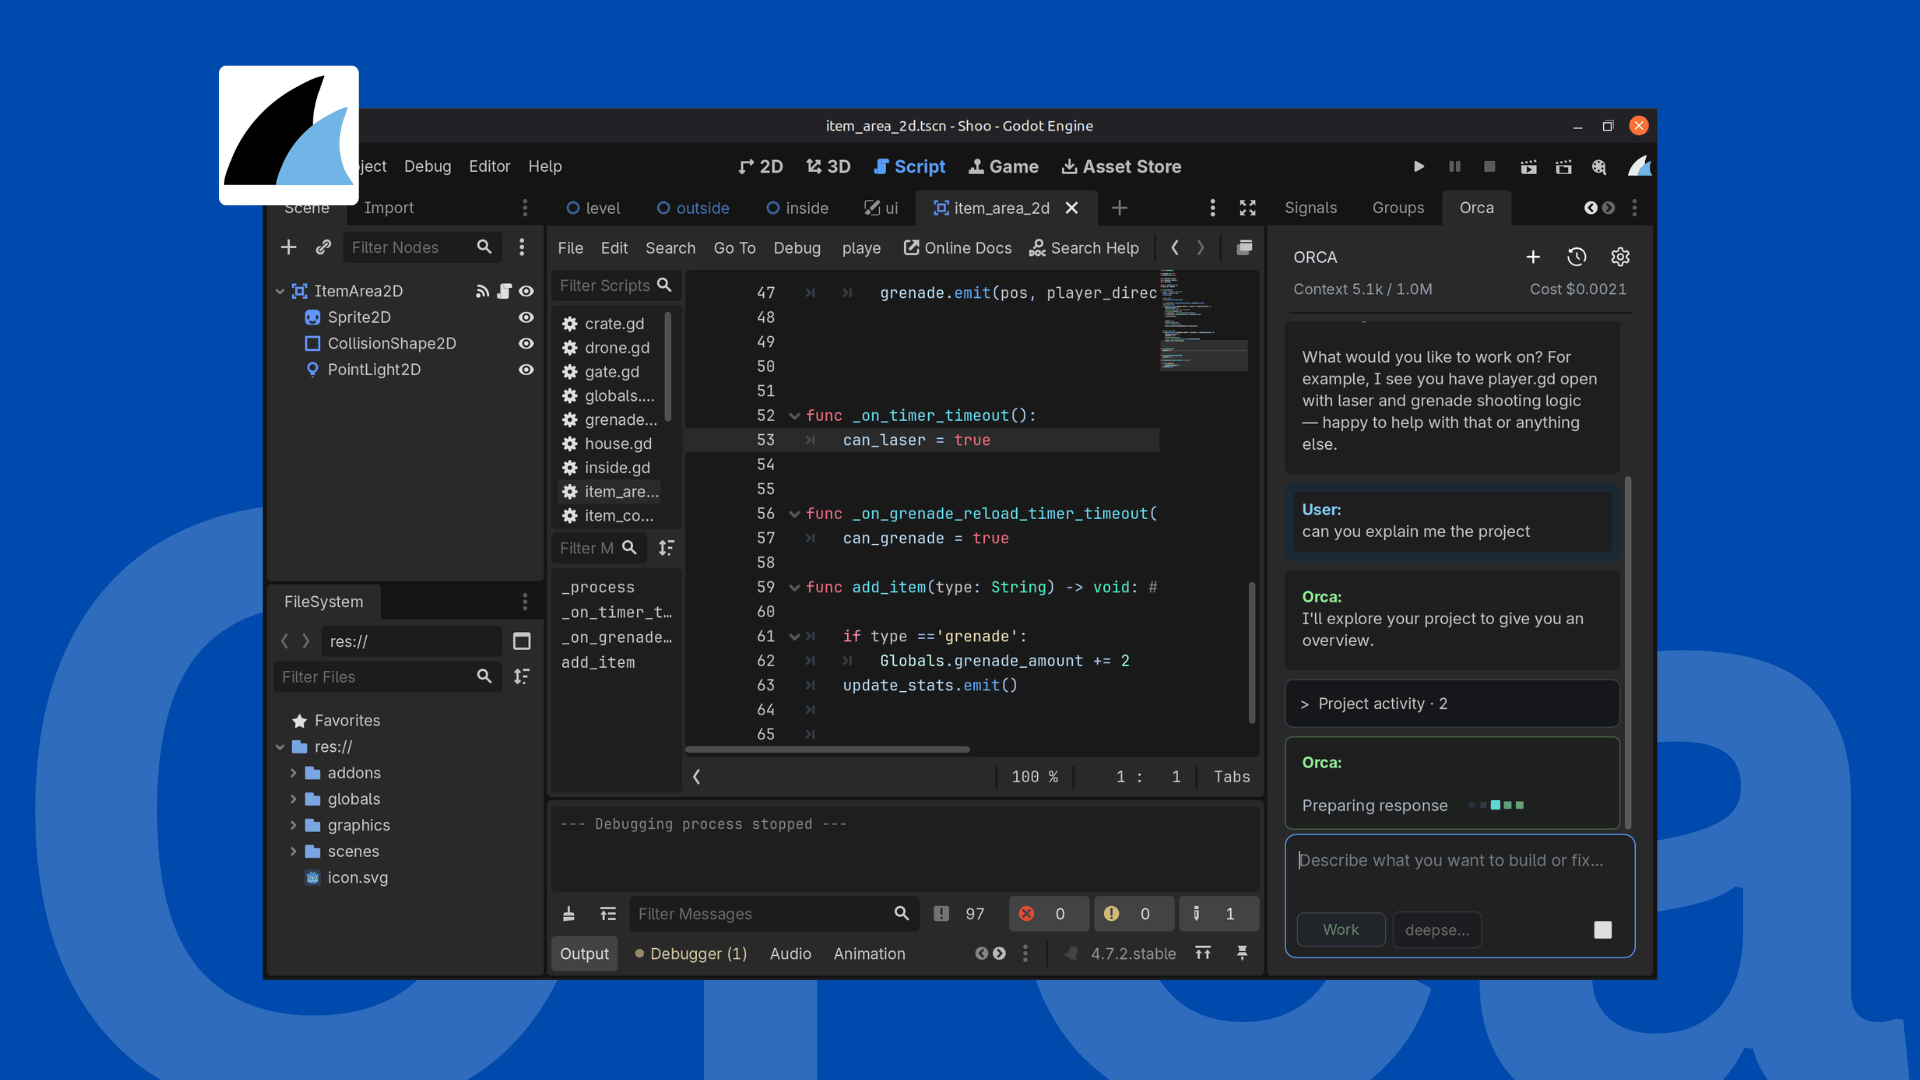1920x1080 pixels.
Task: Open Online Docs link
Action: (x=957, y=248)
